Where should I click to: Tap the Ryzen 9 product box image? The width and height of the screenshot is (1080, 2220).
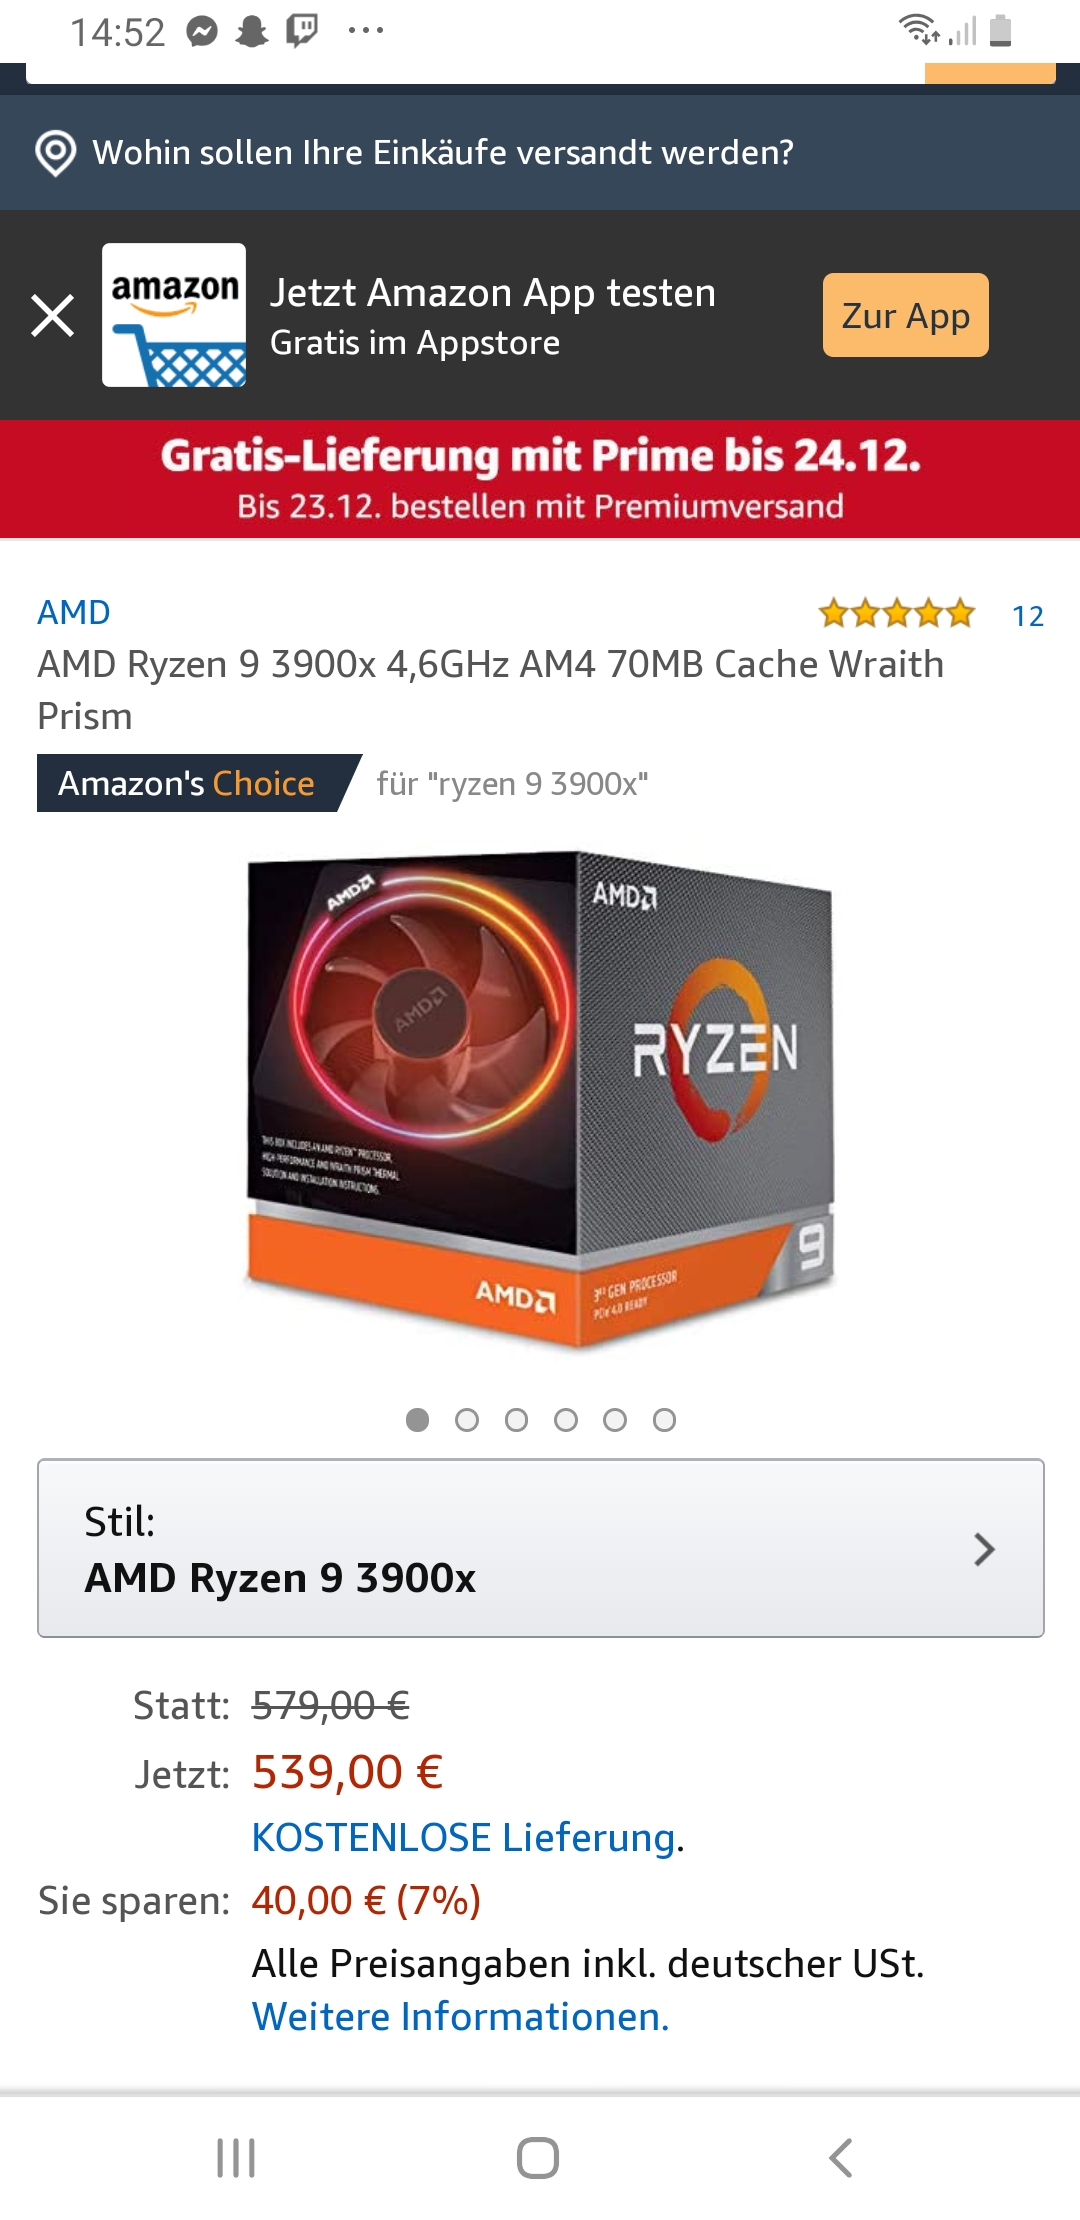(540, 1100)
